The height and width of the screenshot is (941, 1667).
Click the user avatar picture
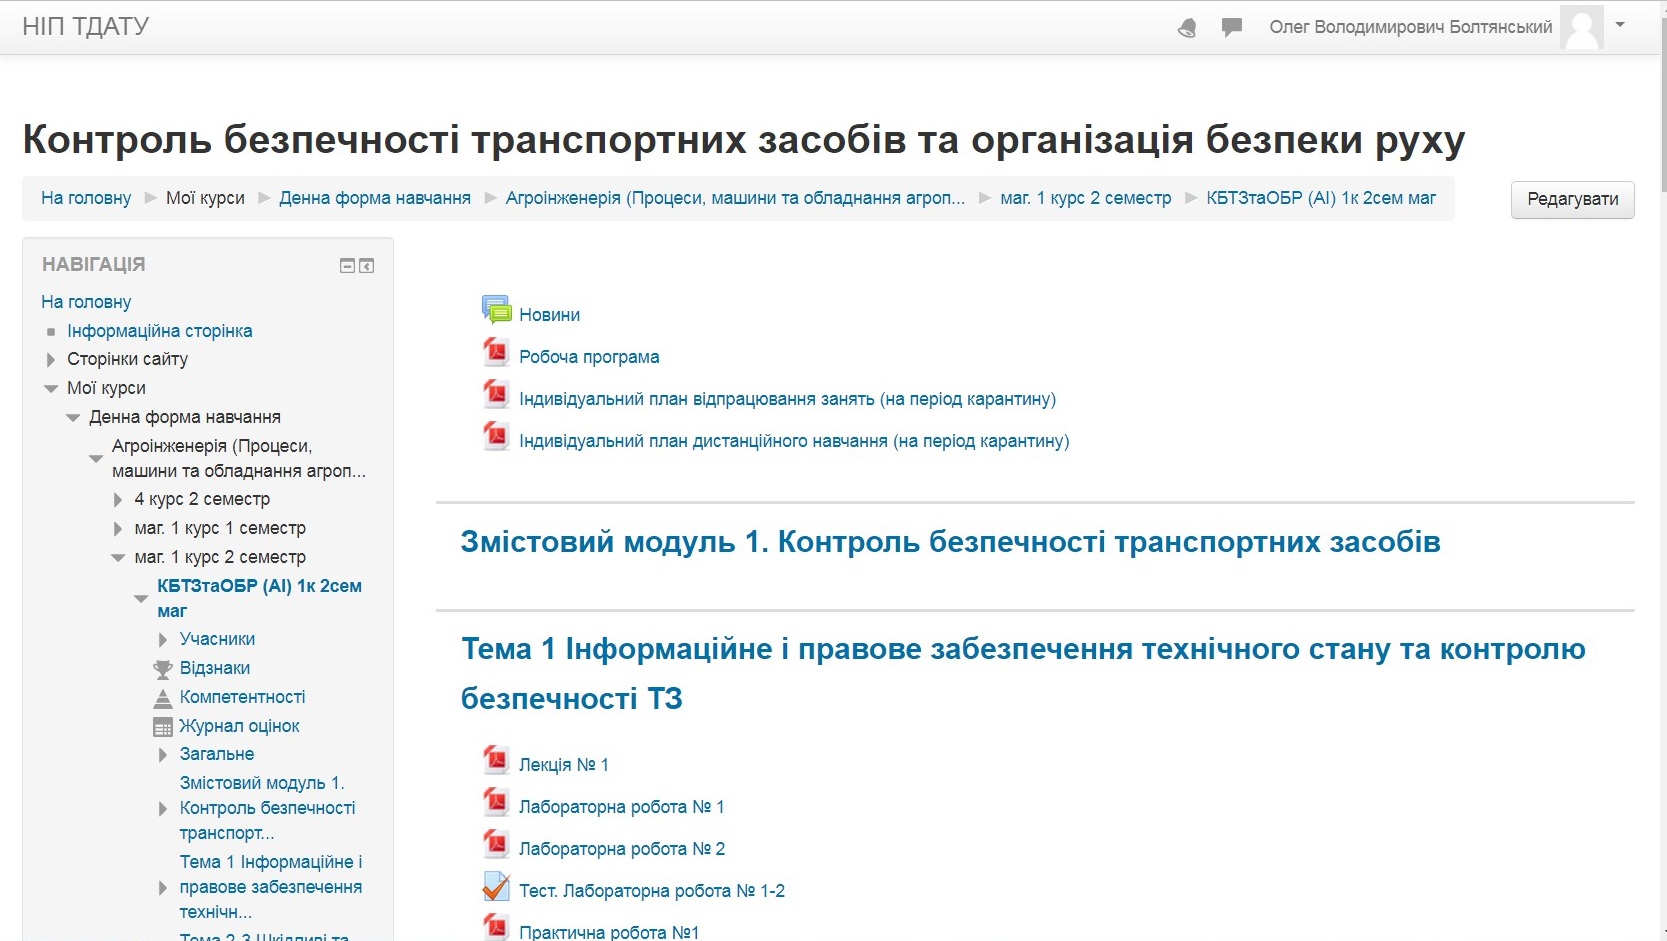point(1581,27)
